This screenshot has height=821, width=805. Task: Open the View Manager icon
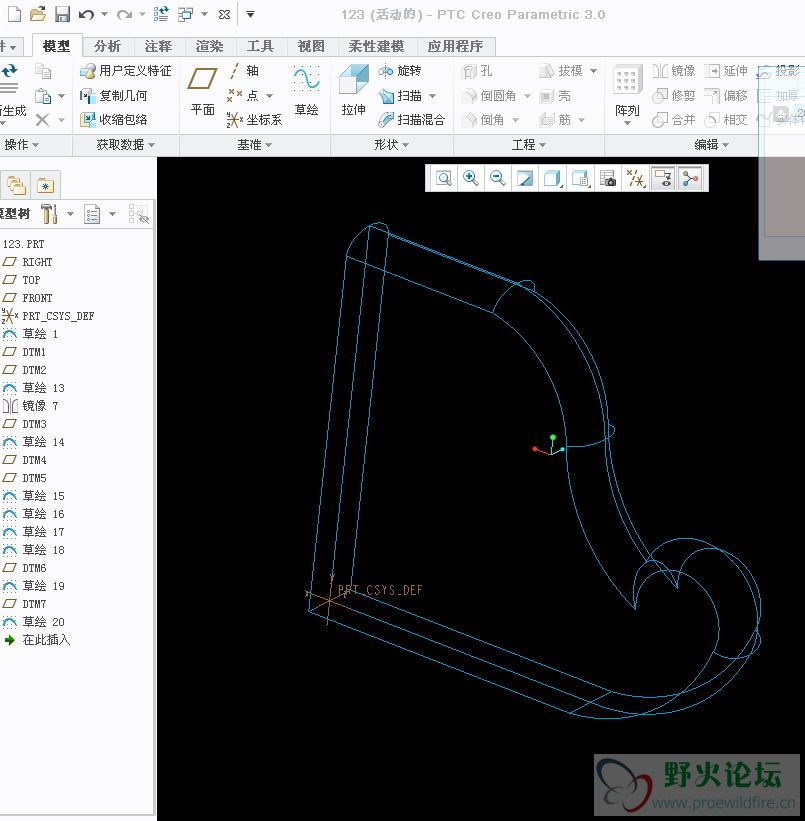click(x=608, y=179)
